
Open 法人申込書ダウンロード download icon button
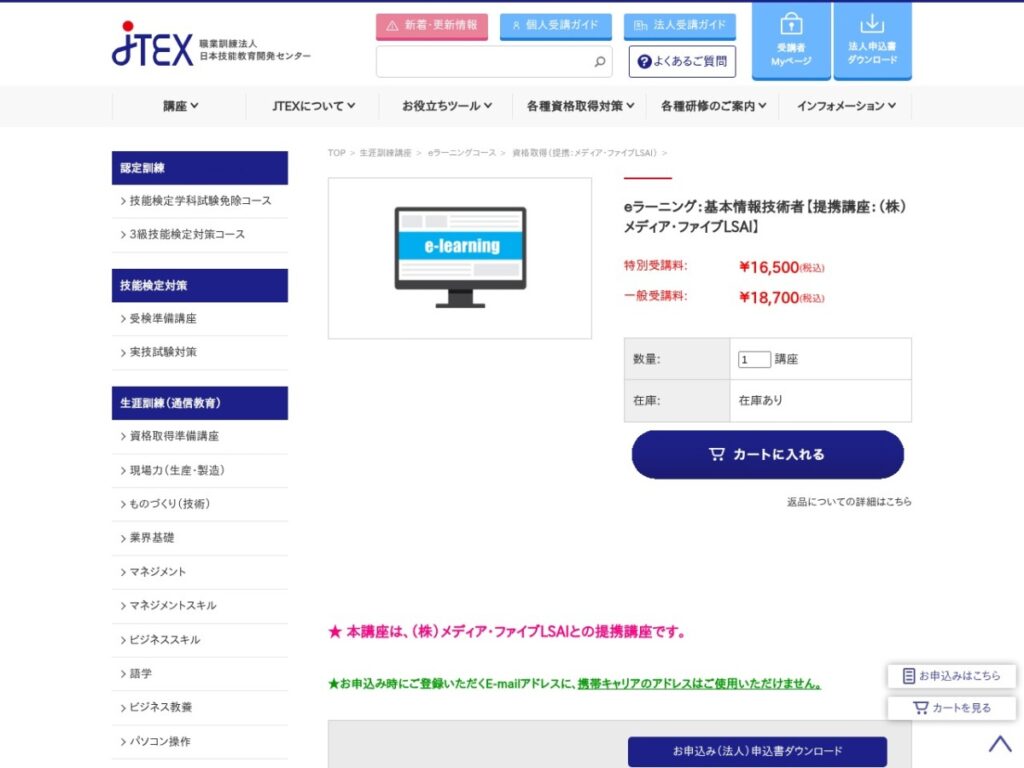(x=872, y=40)
